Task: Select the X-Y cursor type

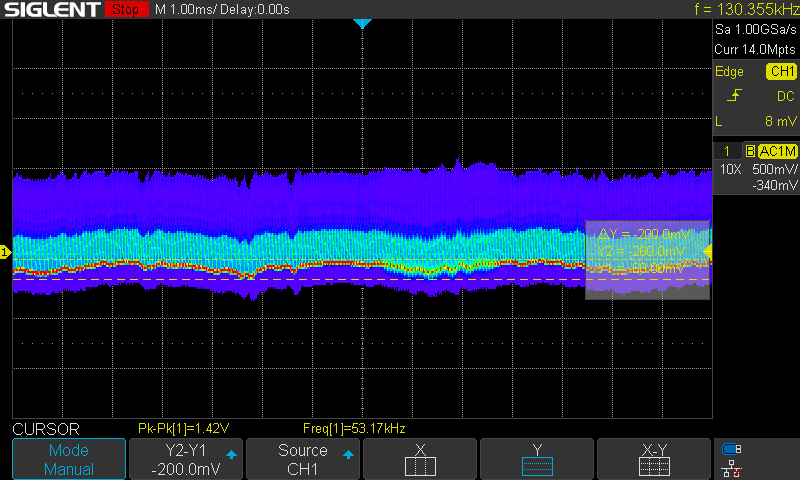Action: pyautogui.click(x=654, y=459)
